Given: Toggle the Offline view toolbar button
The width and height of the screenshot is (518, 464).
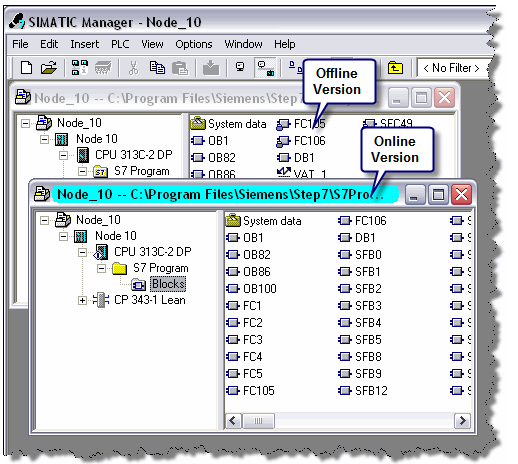Looking at the screenshot, I should [266, 68].
